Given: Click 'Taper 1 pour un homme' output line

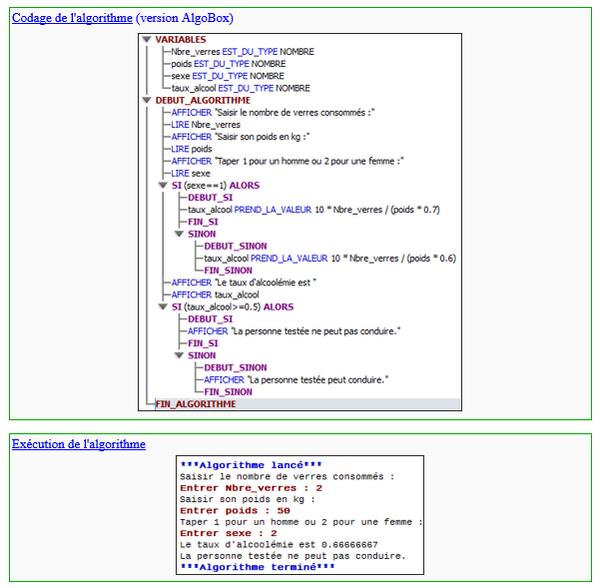Looking at the screenshot, I should tap(301, 522).
